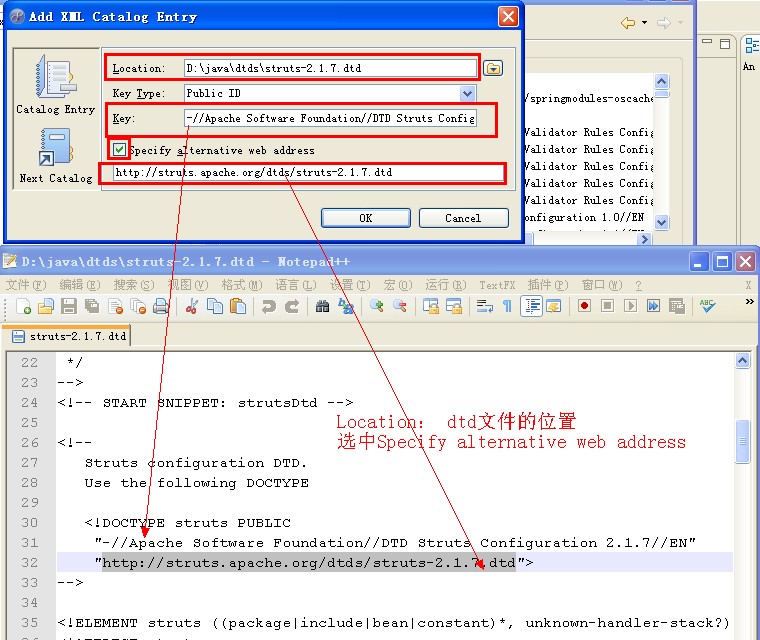Viewport: 760px width, 640px height.
Task: Minimize the Eclipse view panel
Action: coord(707,43)
